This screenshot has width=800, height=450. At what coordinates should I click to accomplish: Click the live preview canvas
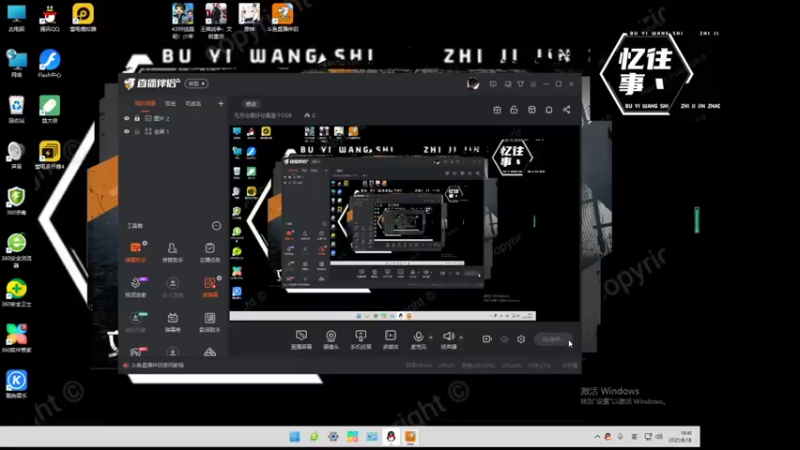click(x=404, y=223)
